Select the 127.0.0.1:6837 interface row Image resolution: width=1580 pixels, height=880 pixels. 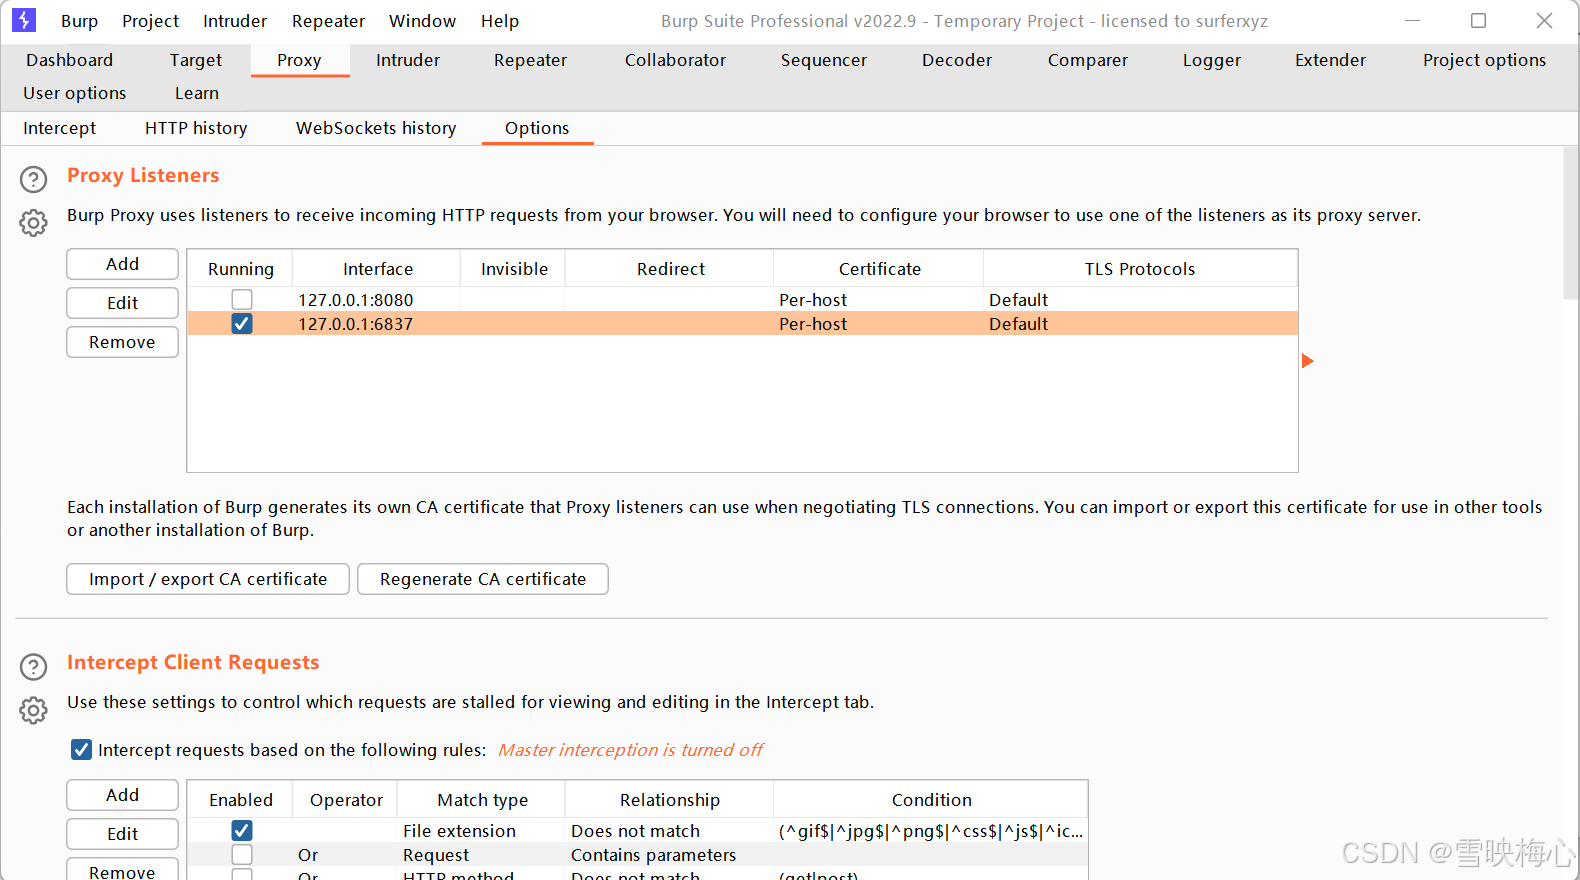click(742, 323)
